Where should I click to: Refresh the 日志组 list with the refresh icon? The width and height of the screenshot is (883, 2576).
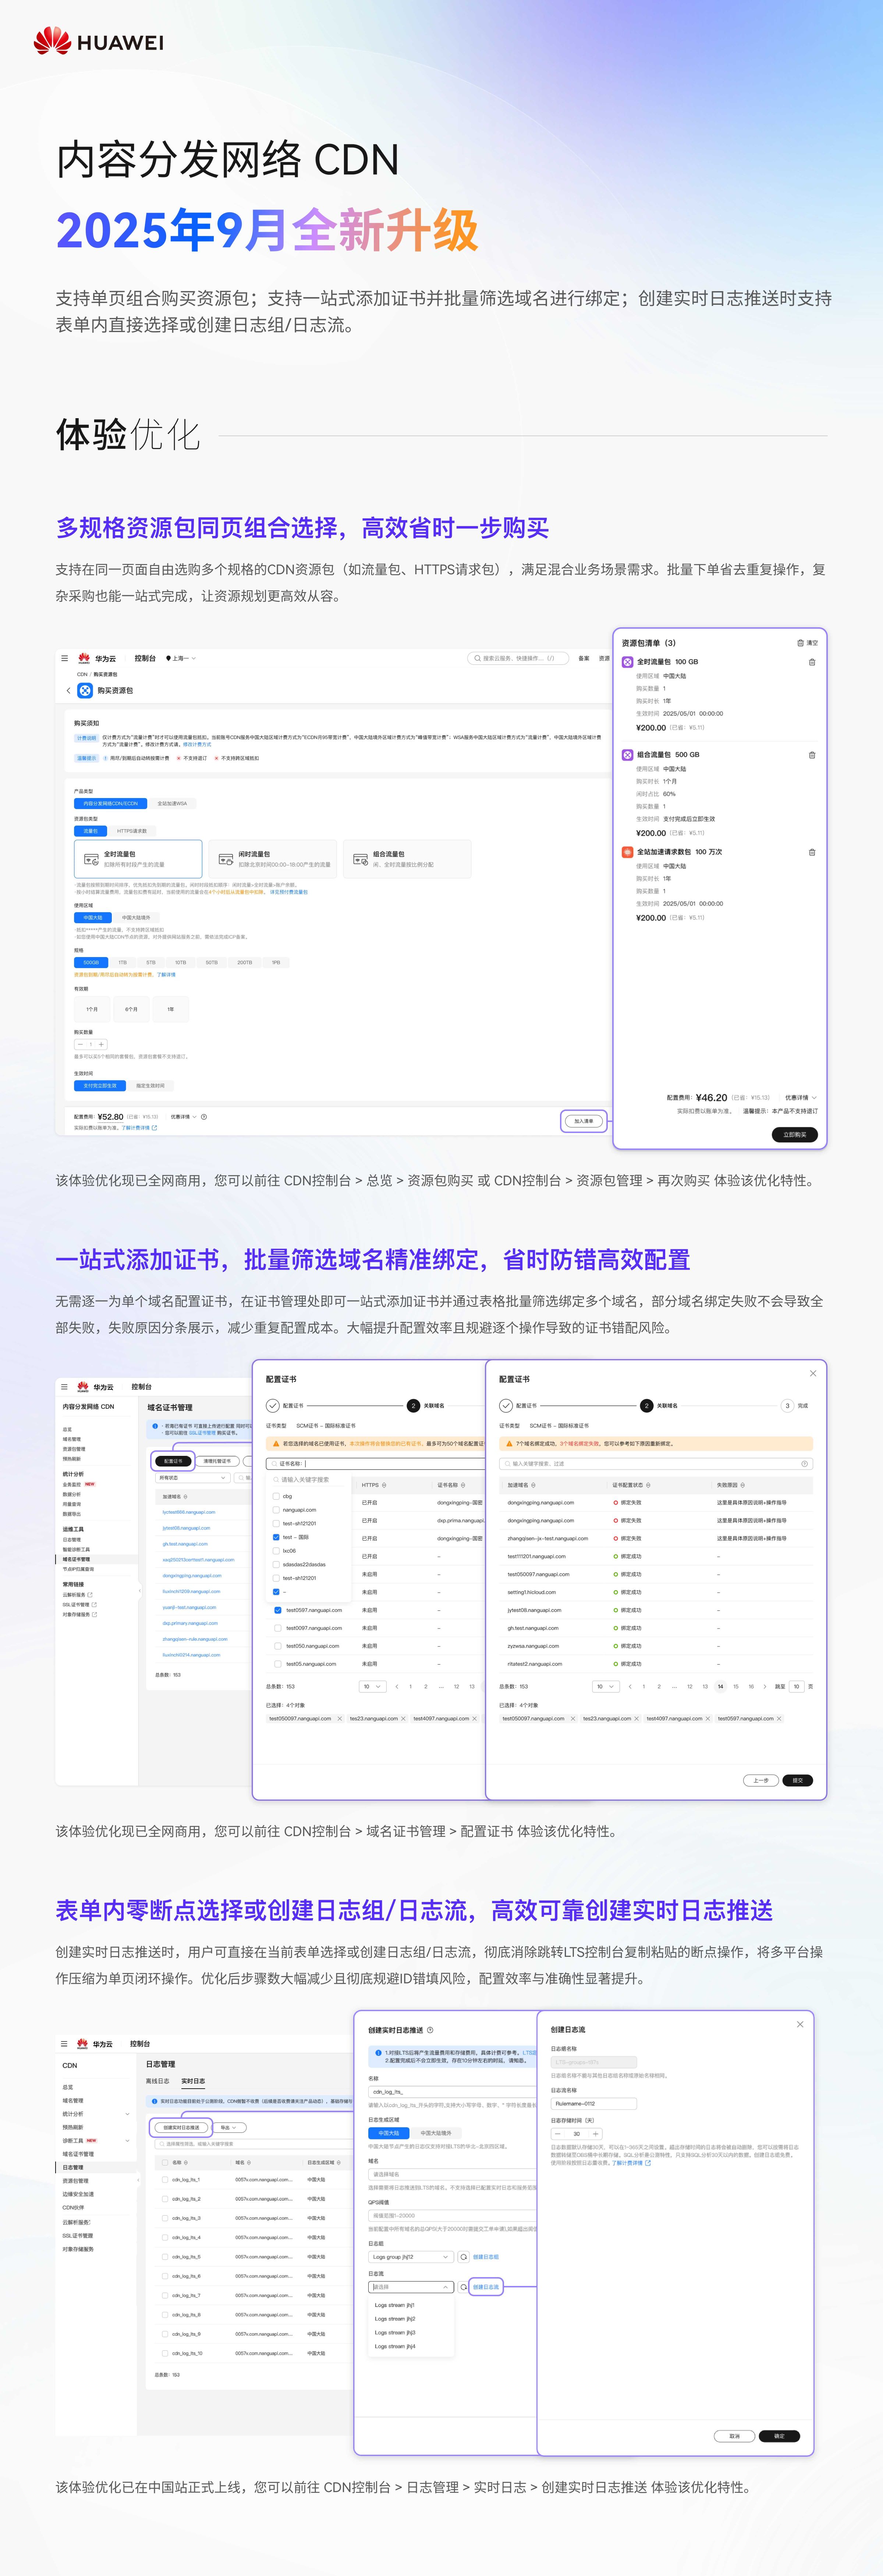(x=464, y=2257)
